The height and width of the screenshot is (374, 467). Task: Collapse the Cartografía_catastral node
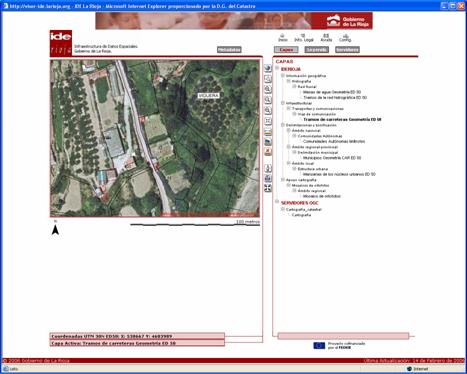pyautogui.click(x=283, y=209)
